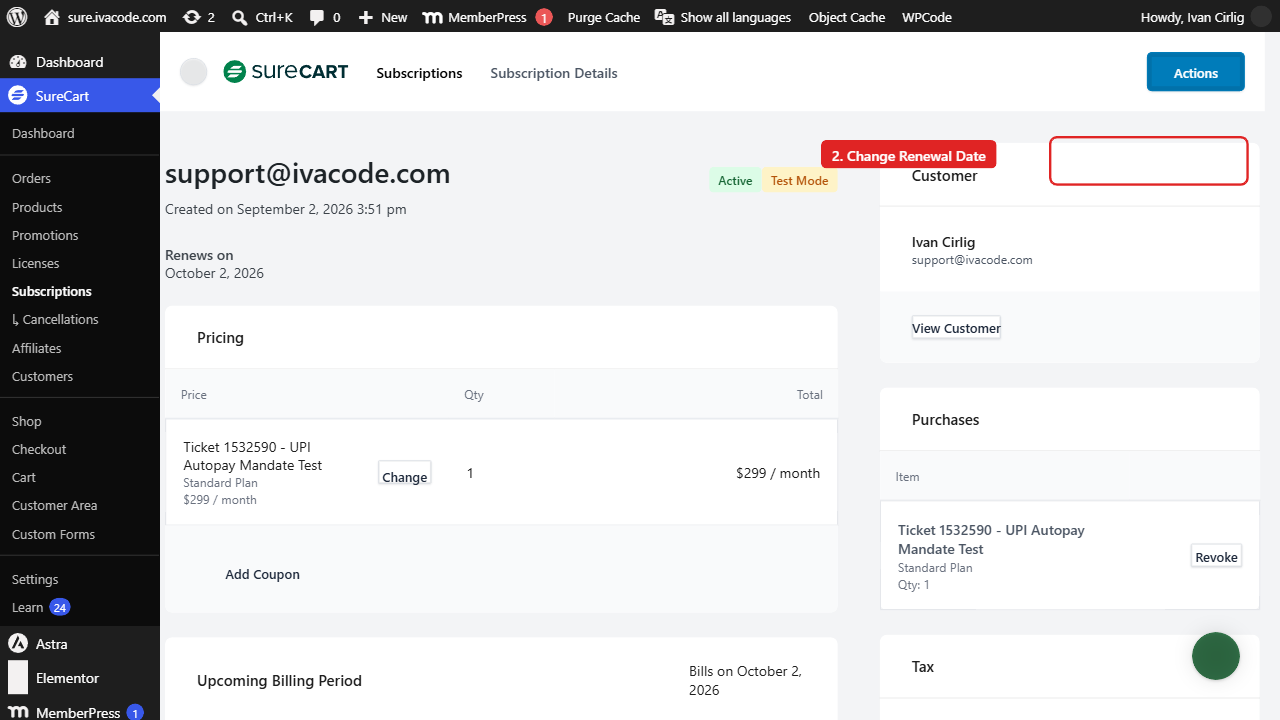Click the Change button beside the Standard Plan price
This screenshot has width=1280, height=720.
[x=405, y=474]
